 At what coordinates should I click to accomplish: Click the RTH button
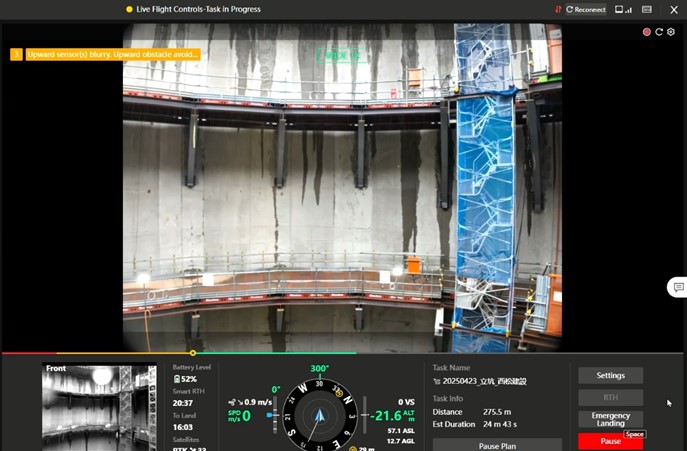[x=610, y=397]
